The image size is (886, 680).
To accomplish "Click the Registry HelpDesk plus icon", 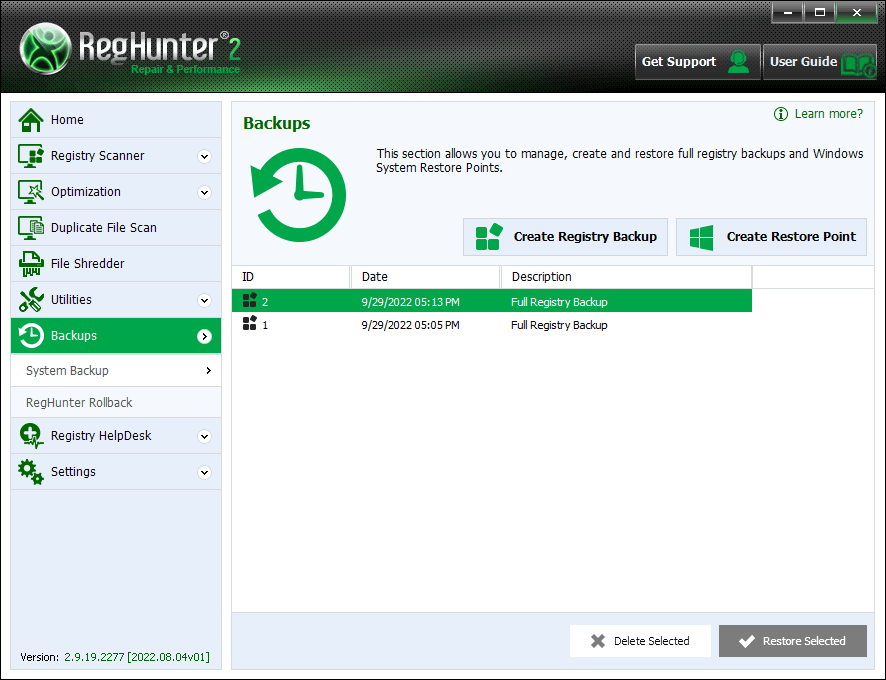I will pyautogui.click(x=31, y=436).
